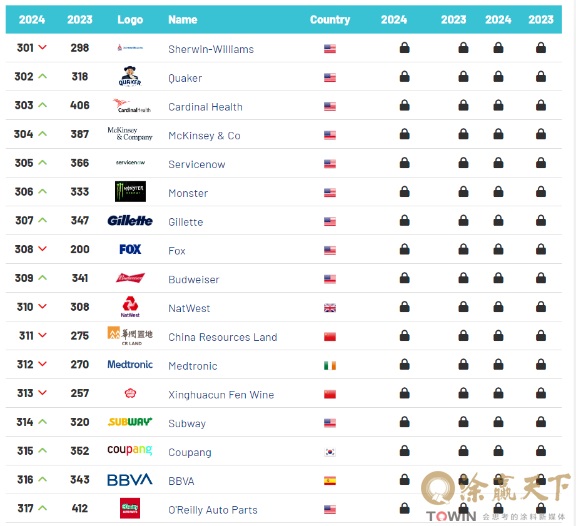Click the lock icon in Sherwin-Williams' first 2024 column
The height and width of the screenshot is (526, 576).
point(404,48)
